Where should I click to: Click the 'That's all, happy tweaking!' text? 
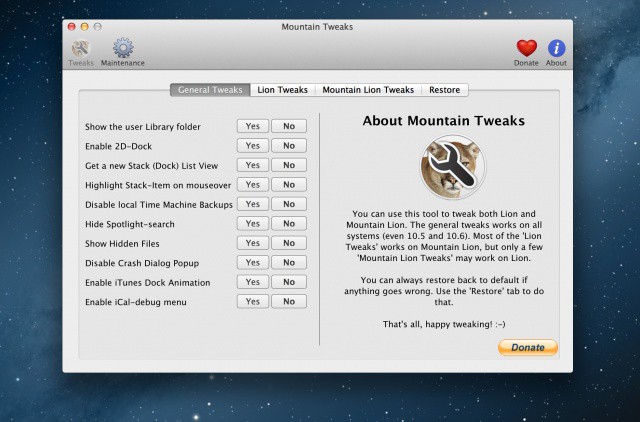[444, 324]
